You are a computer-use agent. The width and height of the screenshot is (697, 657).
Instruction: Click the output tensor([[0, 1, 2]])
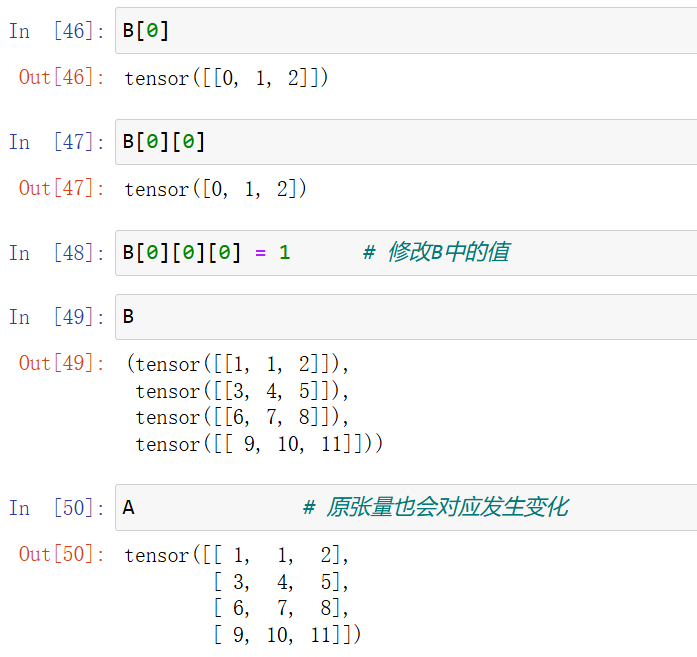tap(226, 78)
